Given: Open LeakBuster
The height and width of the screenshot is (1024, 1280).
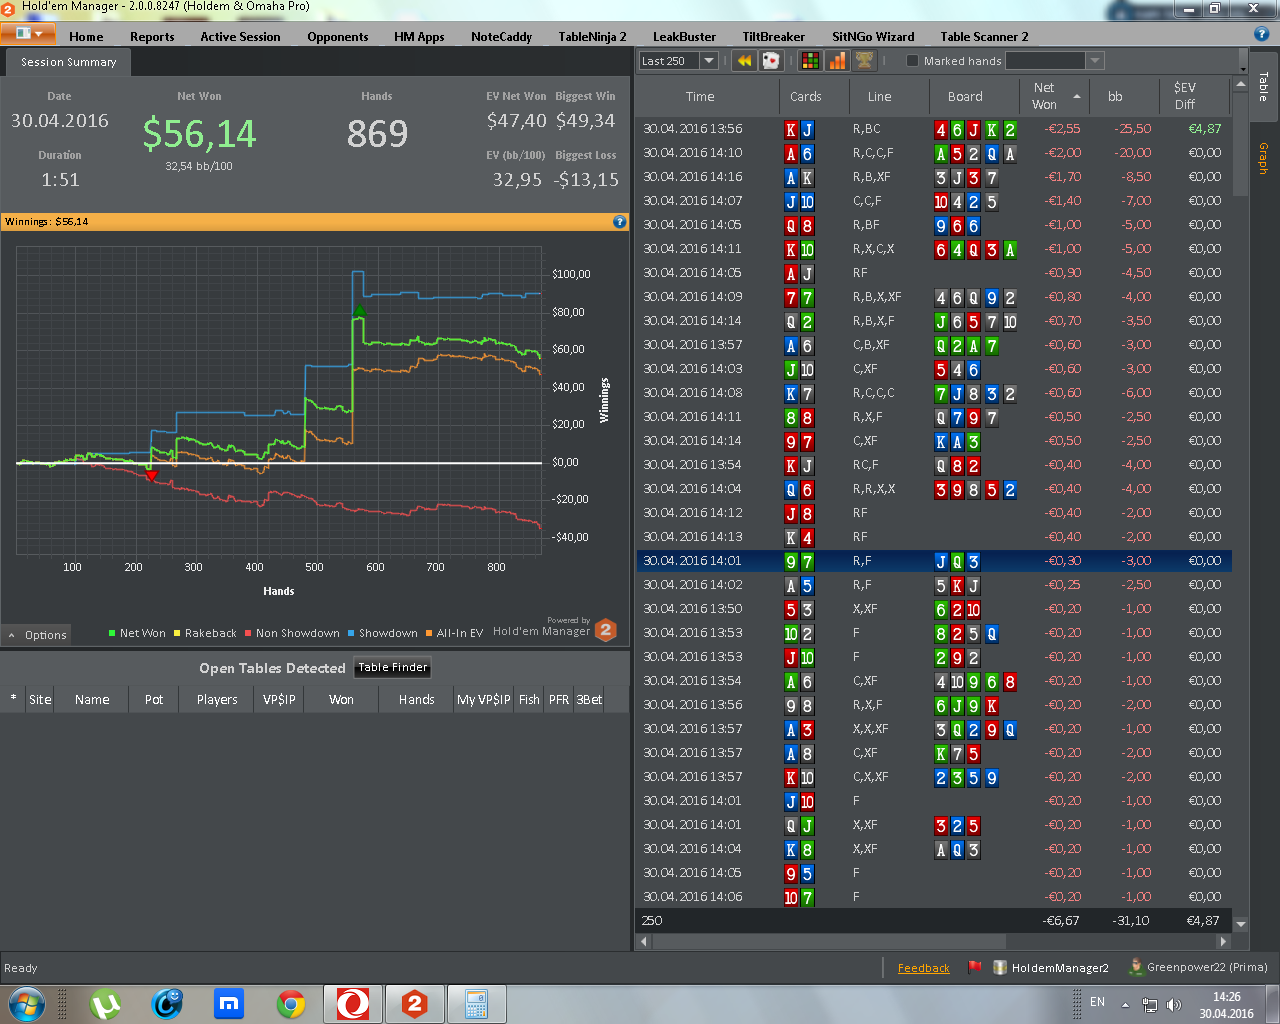Looking at the screenshot, I should tap(684, 36).
